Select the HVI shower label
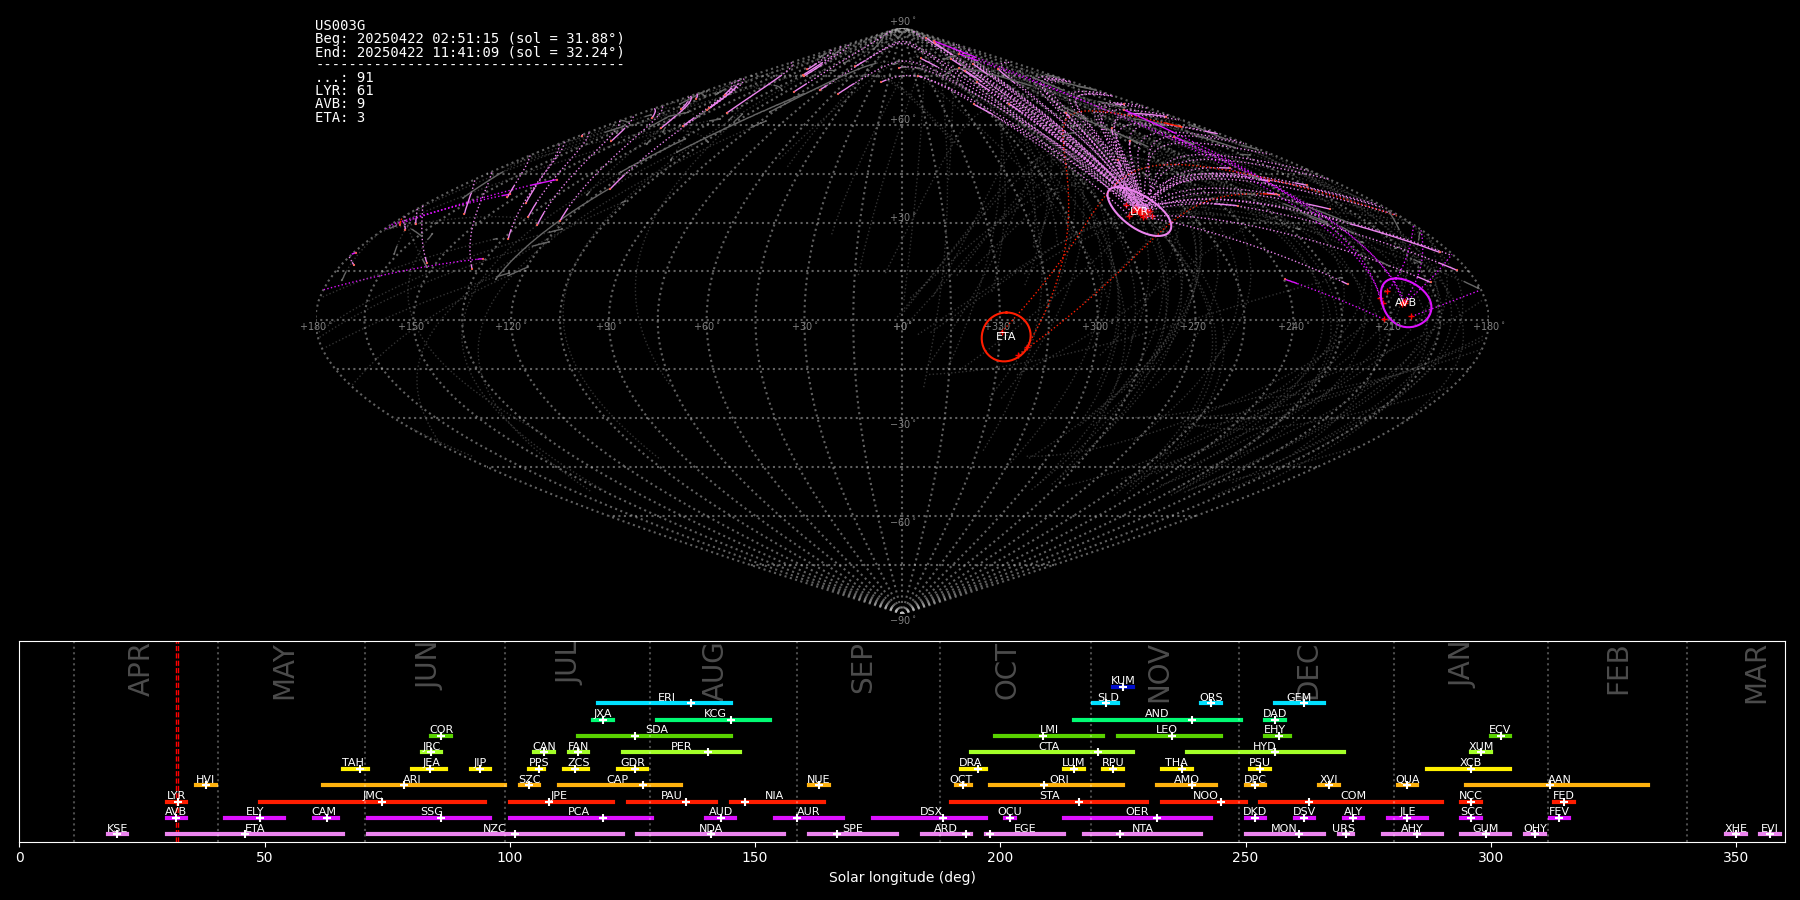Image resolution: width=1800 pixels, height=900 pixels. [x=205, y=780]
